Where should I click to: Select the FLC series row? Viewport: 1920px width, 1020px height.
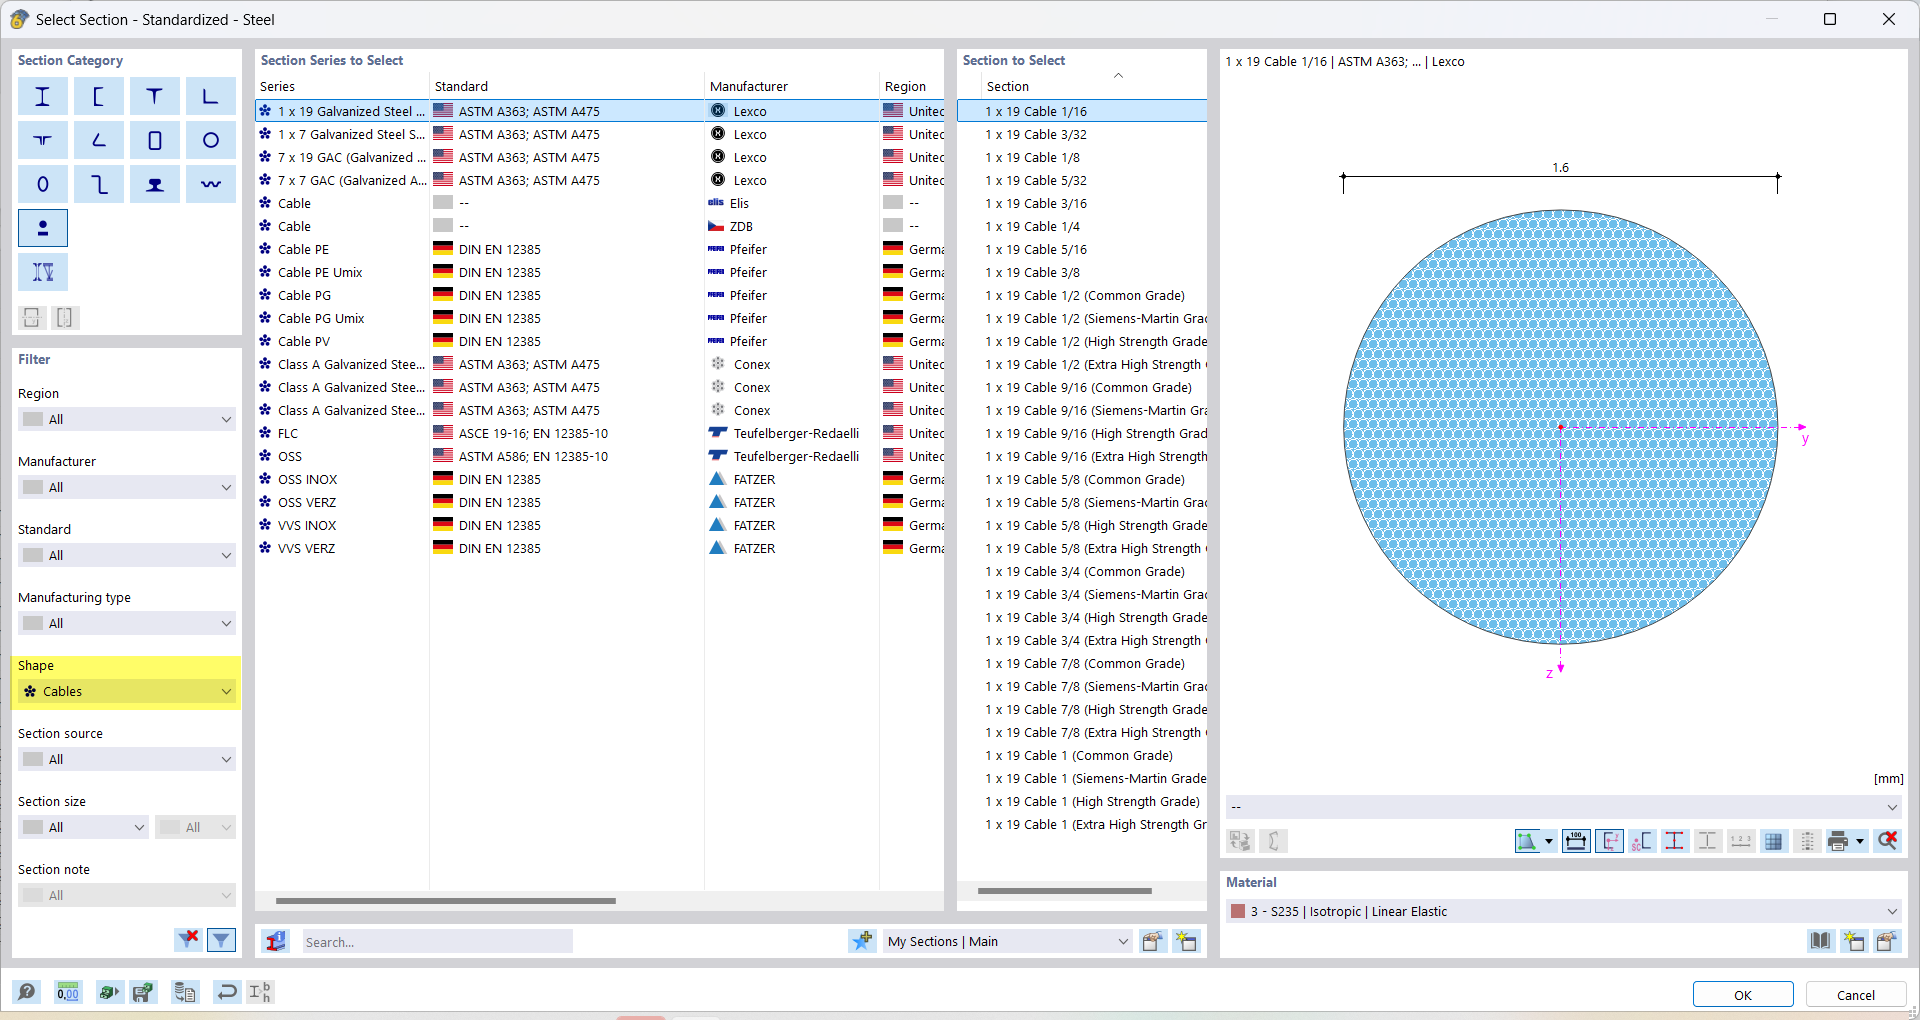tap(600, 434)
